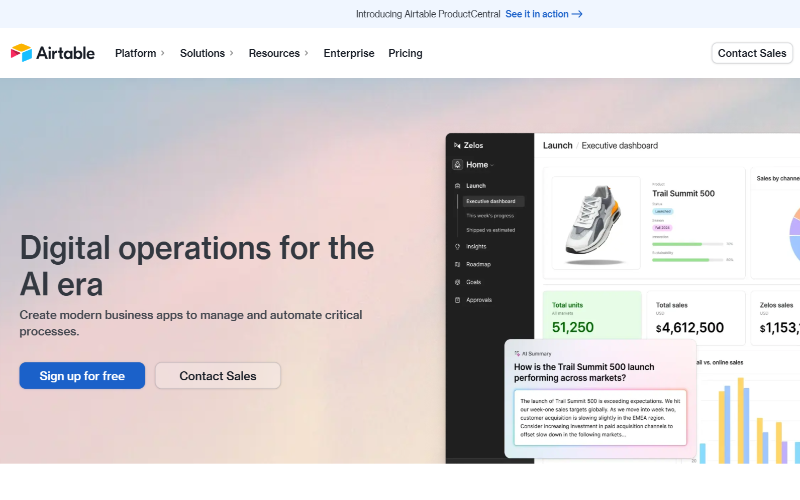800x500 pixels.
Task: Open Roadmap in the sidebar
Action: (478, 264)
